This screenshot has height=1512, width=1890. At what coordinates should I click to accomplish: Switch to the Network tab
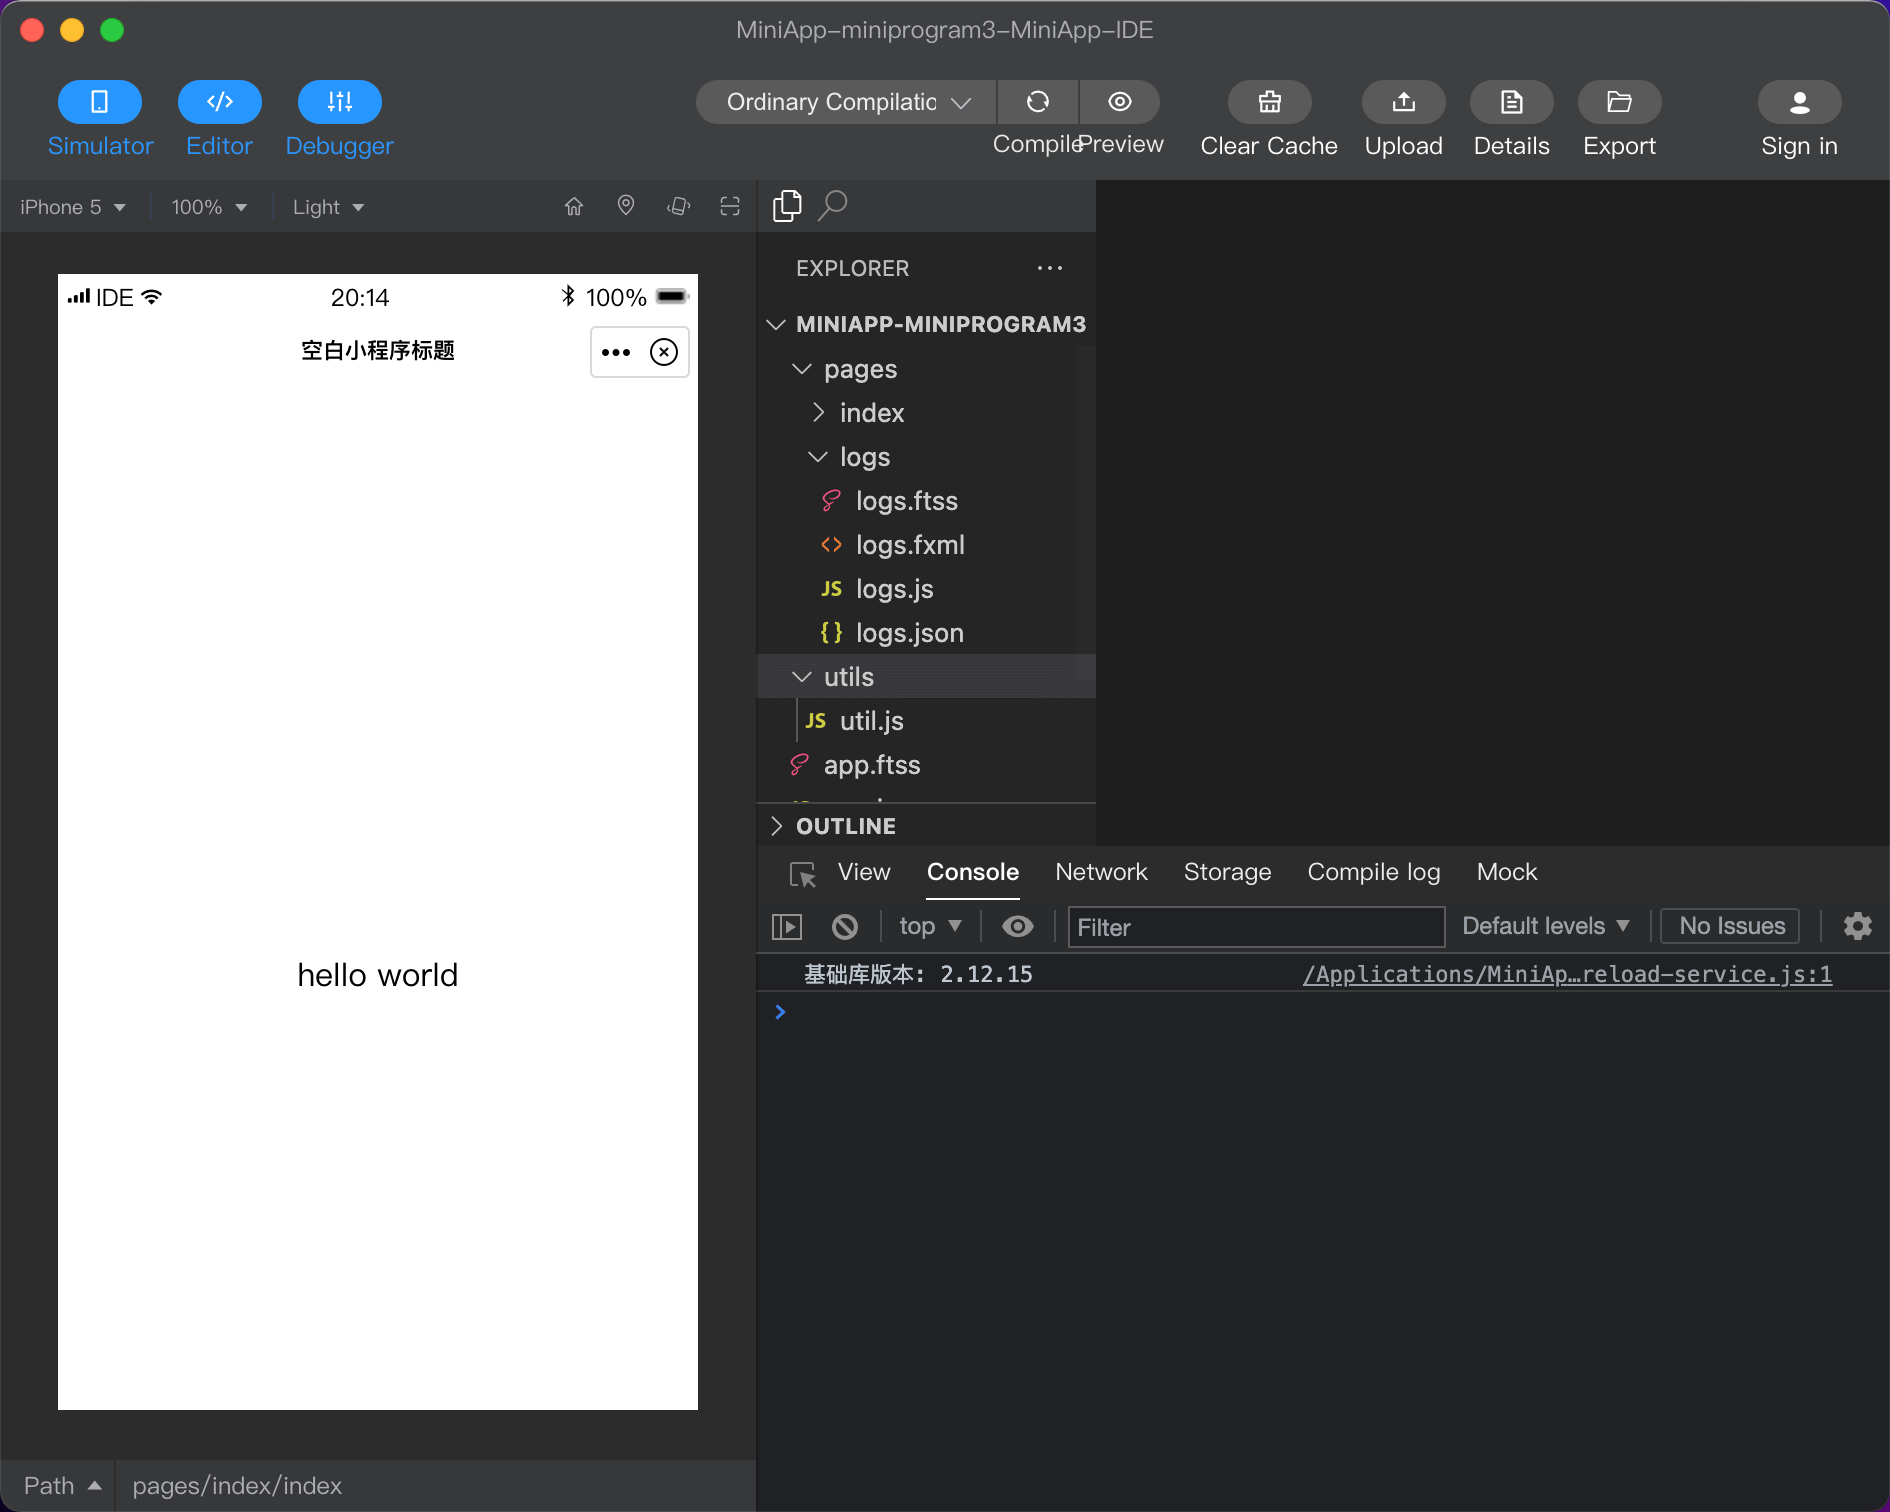1101,872
